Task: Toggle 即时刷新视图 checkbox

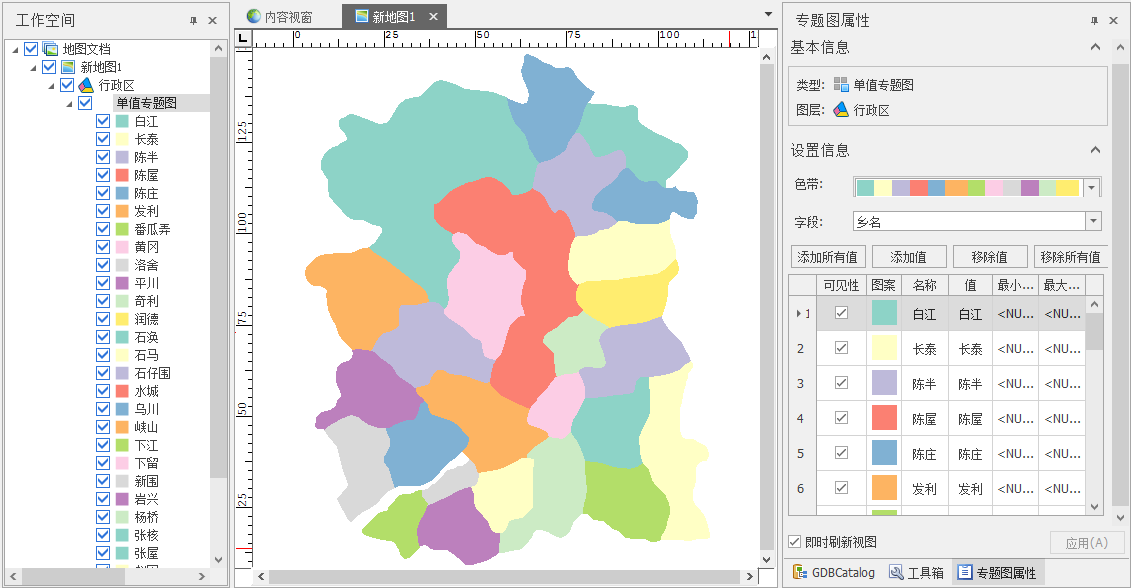Action: pos(795,542)
